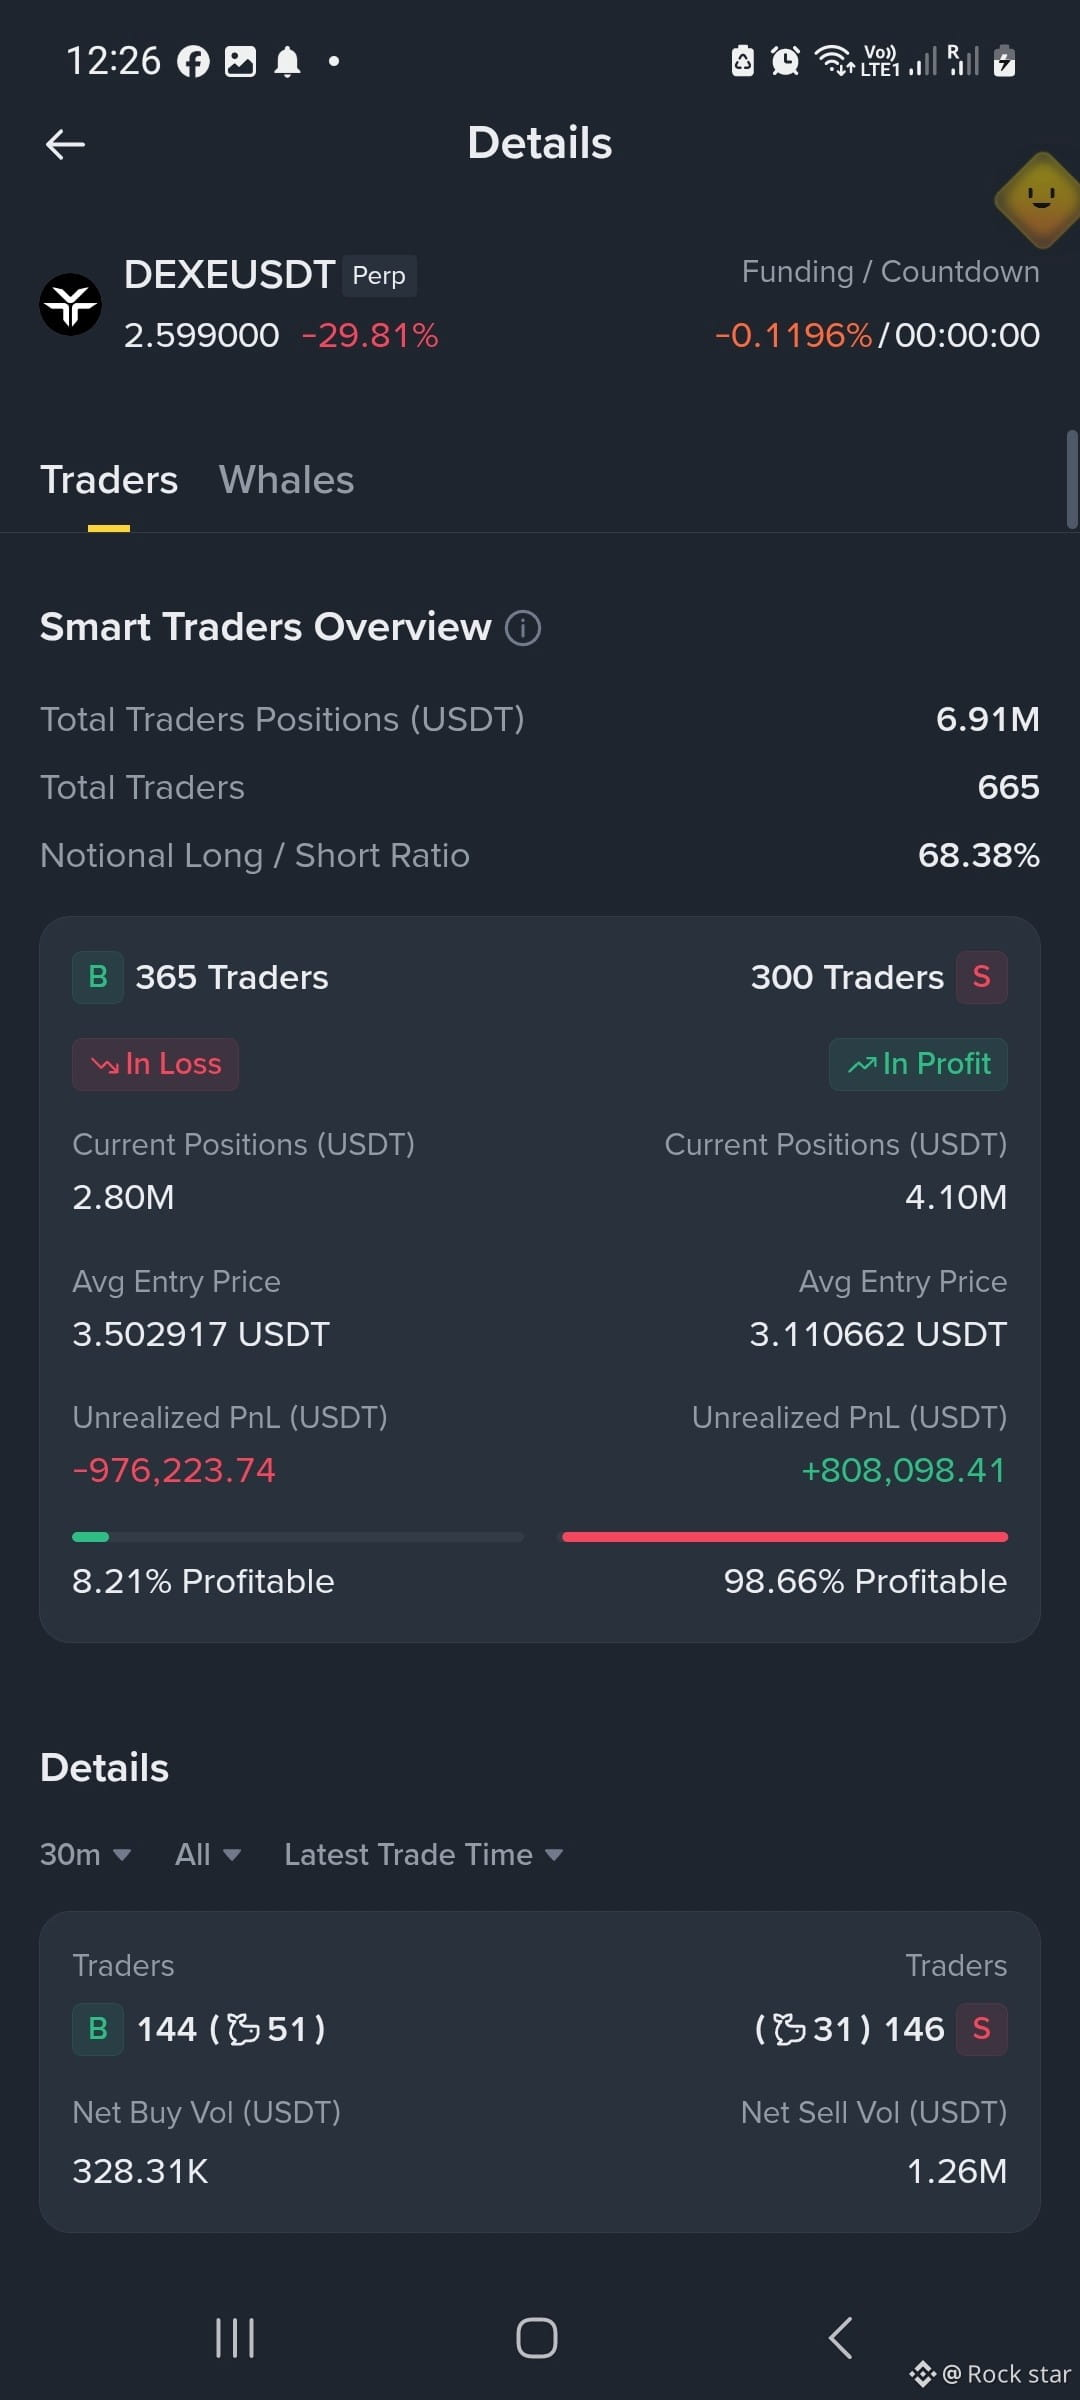Tap the whale icon beside 51
1080x2400 pixels.
pyautogui.click(x=244, y=2029)
